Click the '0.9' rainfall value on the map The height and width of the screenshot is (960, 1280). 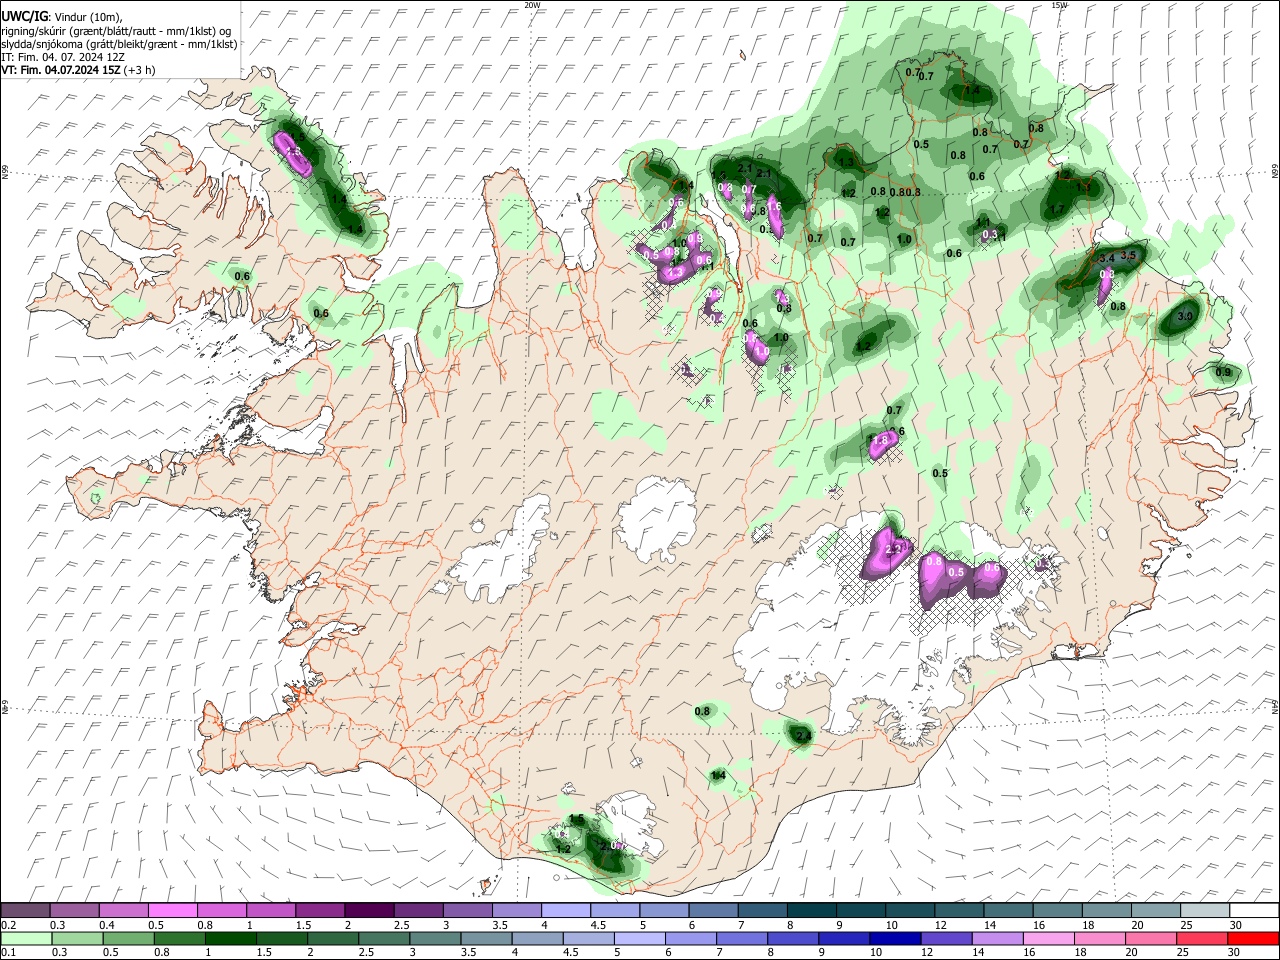pos(1223,372)
